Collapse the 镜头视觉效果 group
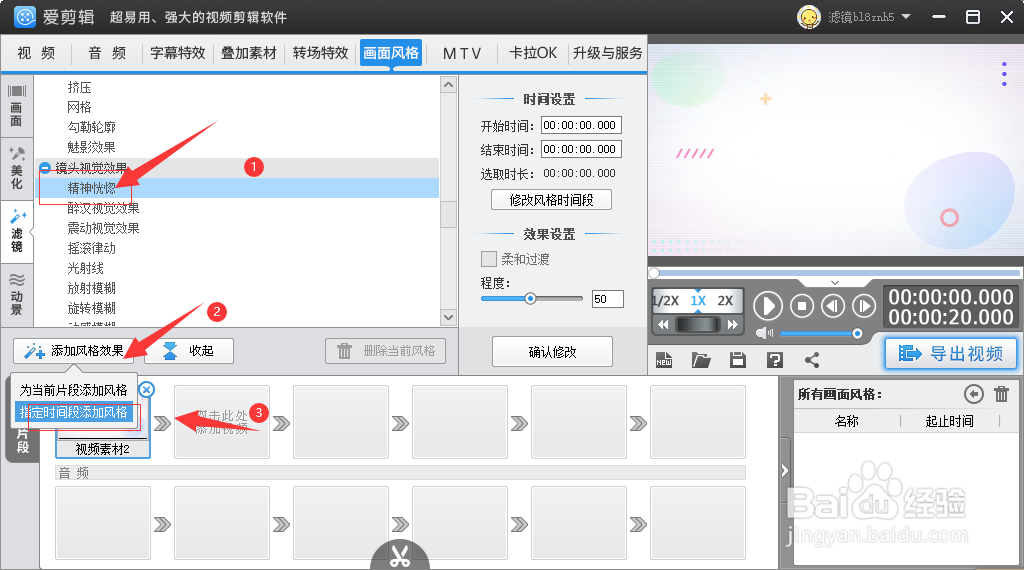This screenshot has height=570, width=1024. 45,168
